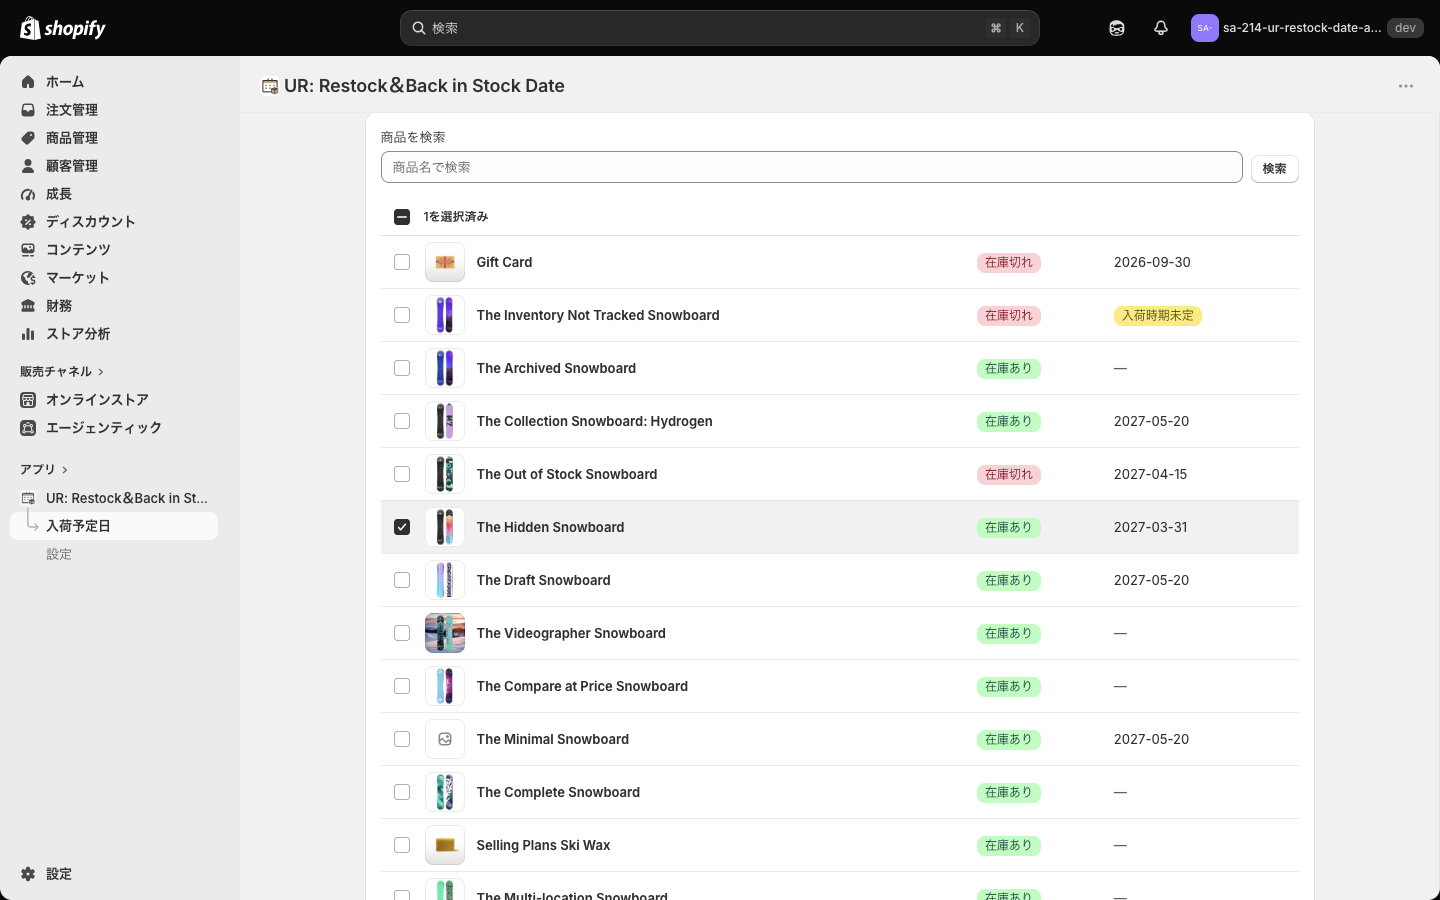Click the コンテンツ content icon

click(28, 250)
